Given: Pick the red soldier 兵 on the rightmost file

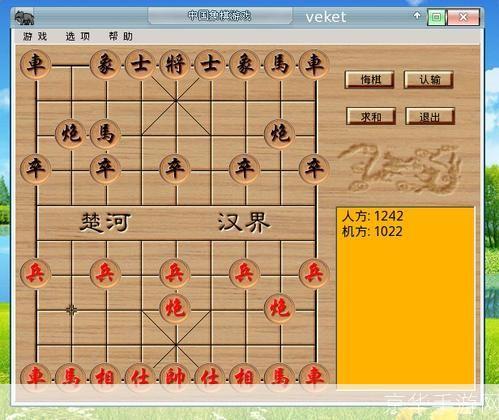Looking at the screenshot, I should click(314, 273).
